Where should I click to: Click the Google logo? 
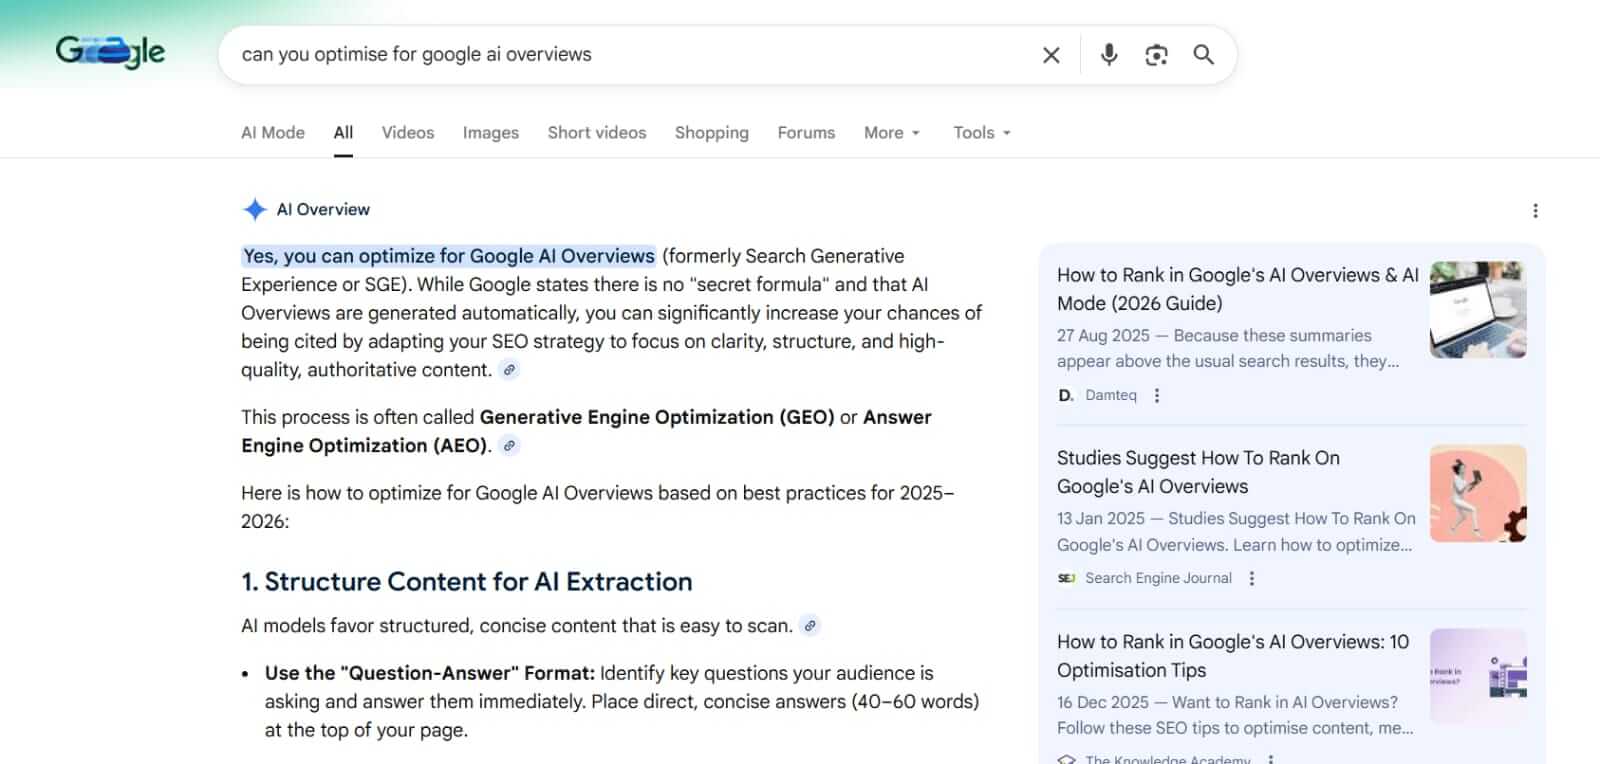tap(110, 51)
